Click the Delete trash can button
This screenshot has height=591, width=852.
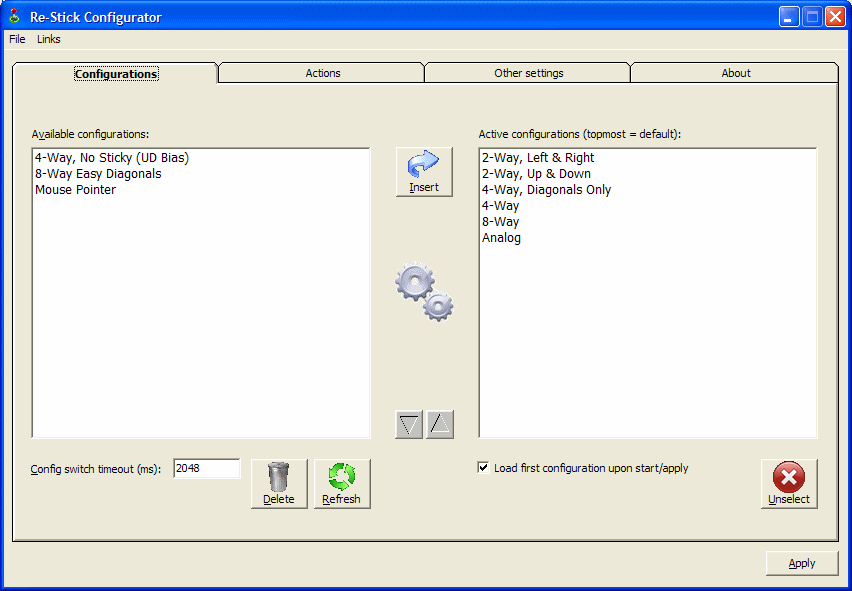(279, 483)
